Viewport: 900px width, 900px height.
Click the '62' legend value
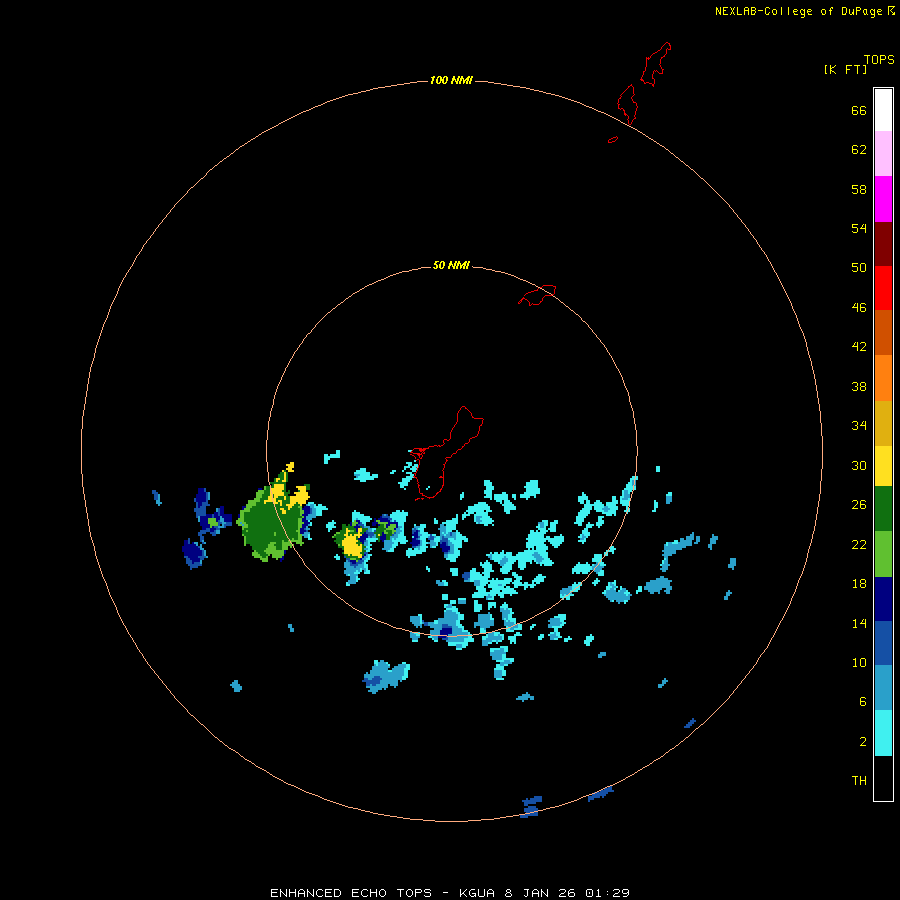coord(859,150)
